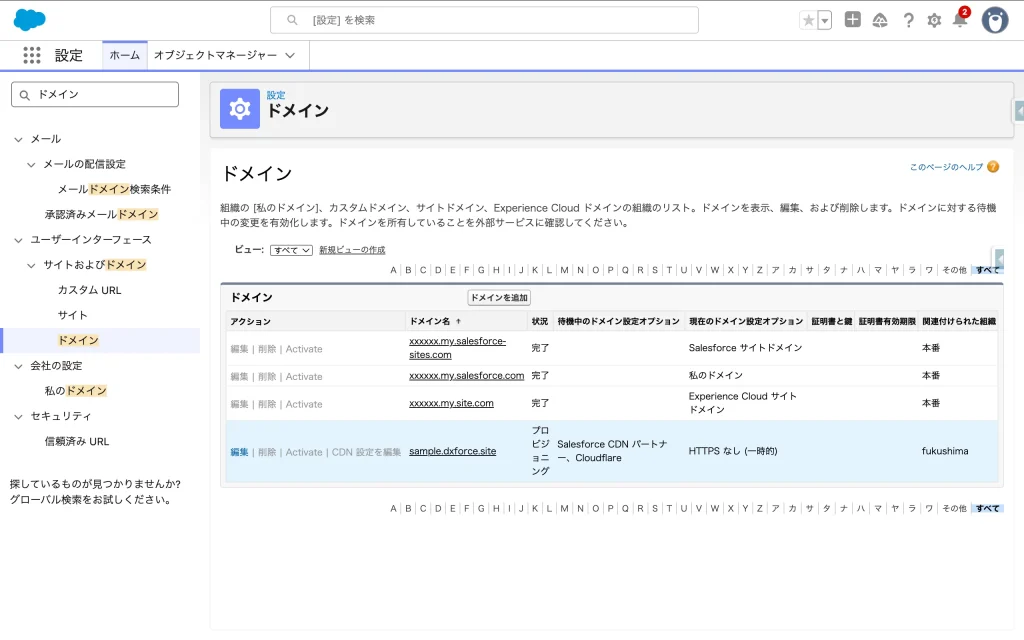Collapse the ユーザーインターフェース section
The image size is (1024, 640).
[19, 240]
